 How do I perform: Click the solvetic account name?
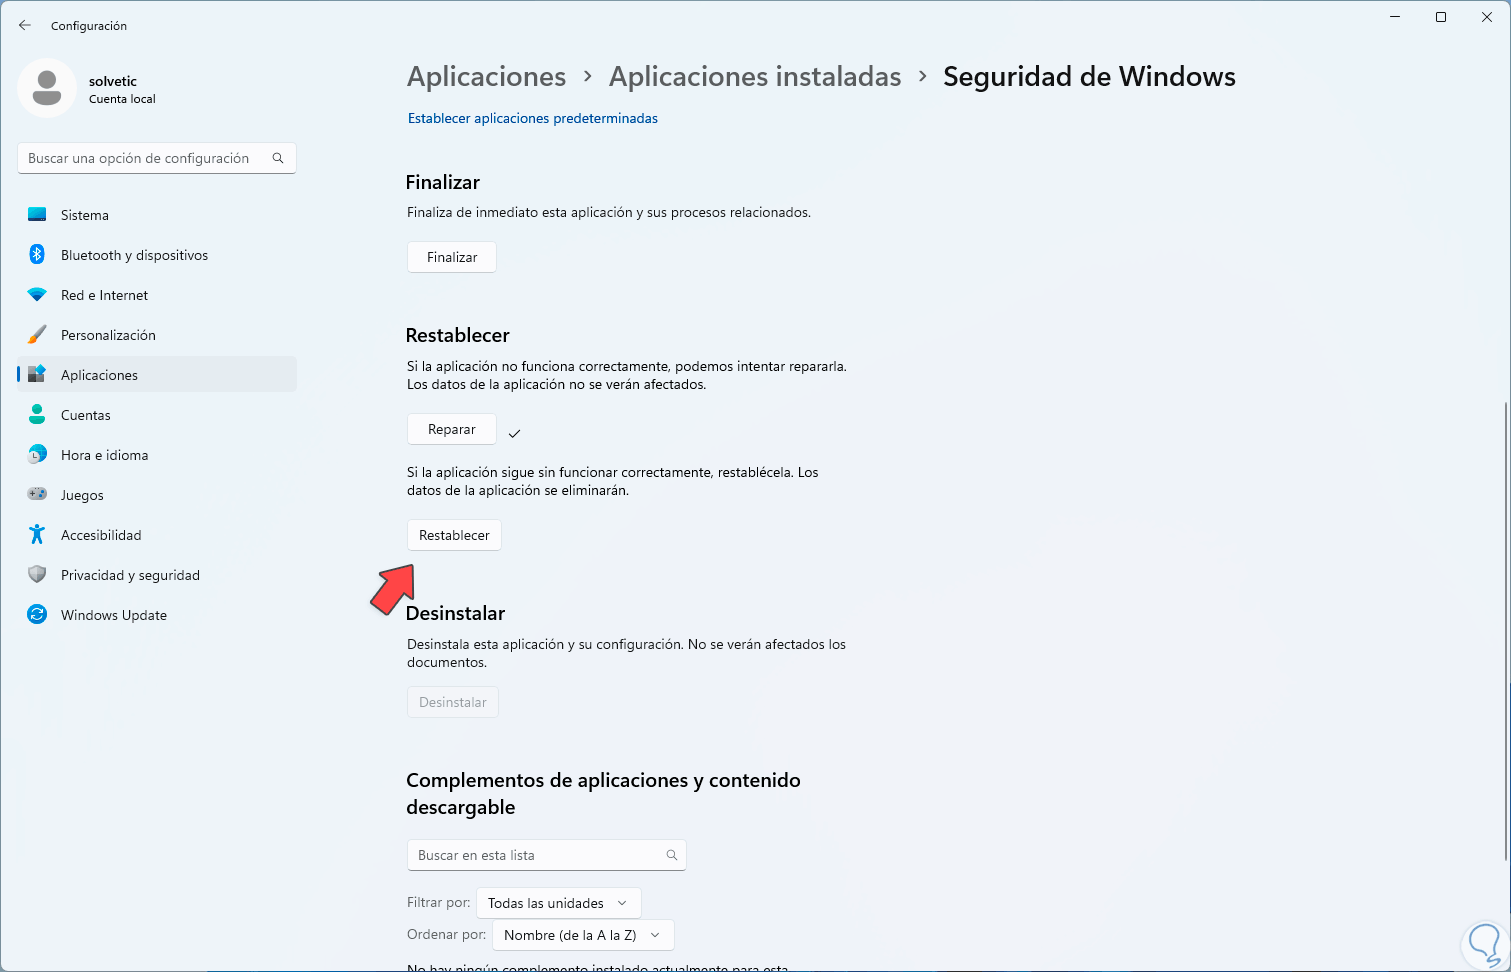pyautogui.click(x=113, y=81)
